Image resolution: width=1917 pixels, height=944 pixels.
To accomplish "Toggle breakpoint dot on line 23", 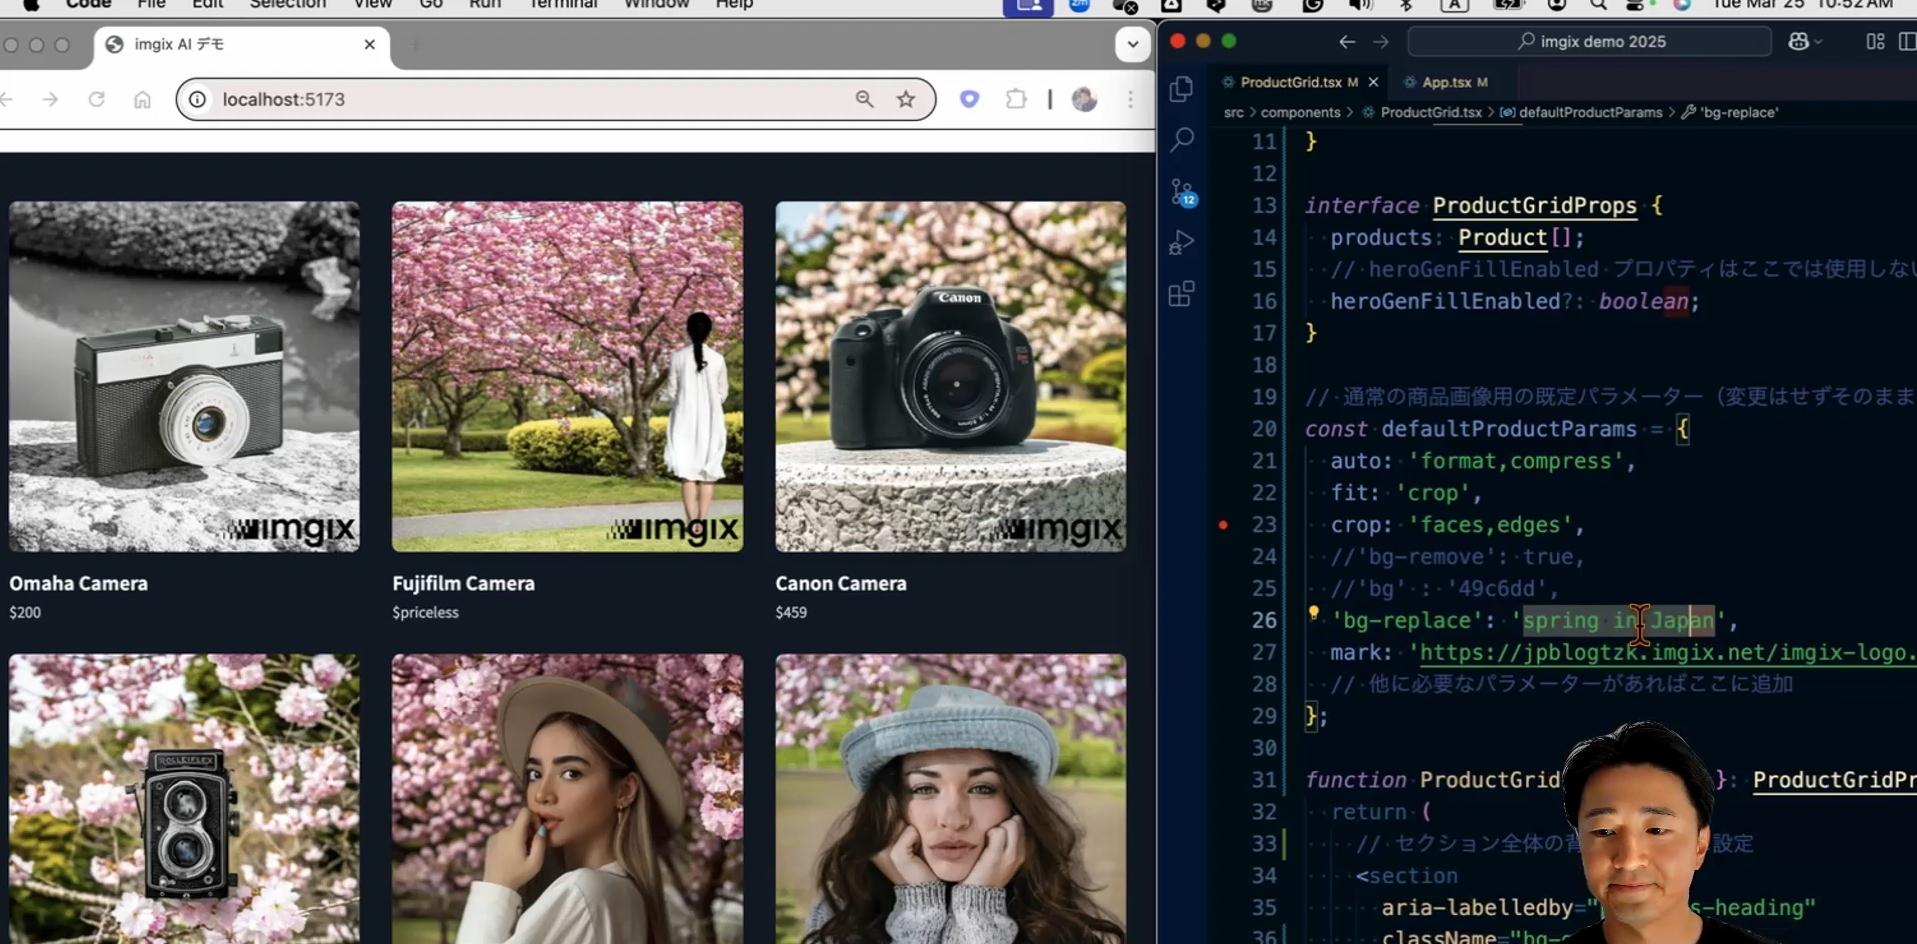I will pos(1223,525).
